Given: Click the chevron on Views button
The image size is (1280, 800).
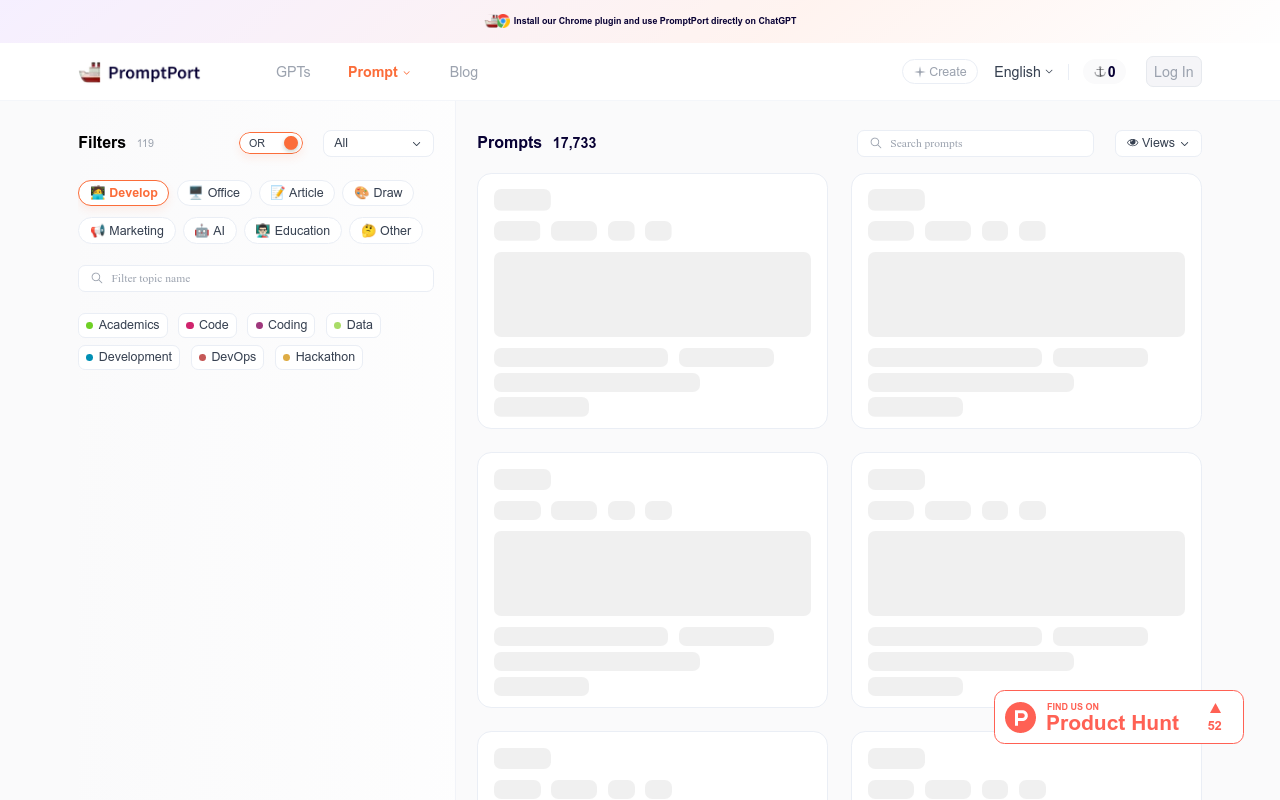Looking at the screenshot, I should 1185,144.
